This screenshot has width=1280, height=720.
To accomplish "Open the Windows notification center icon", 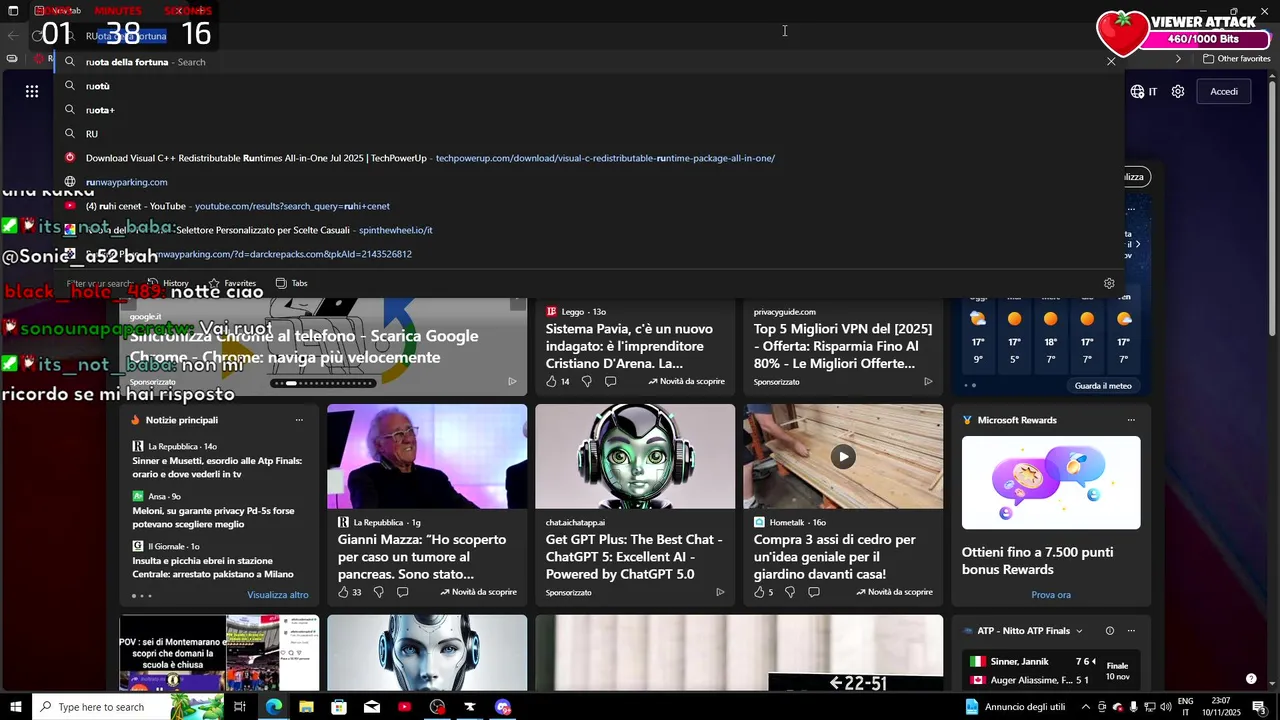I will [1258, 707].
